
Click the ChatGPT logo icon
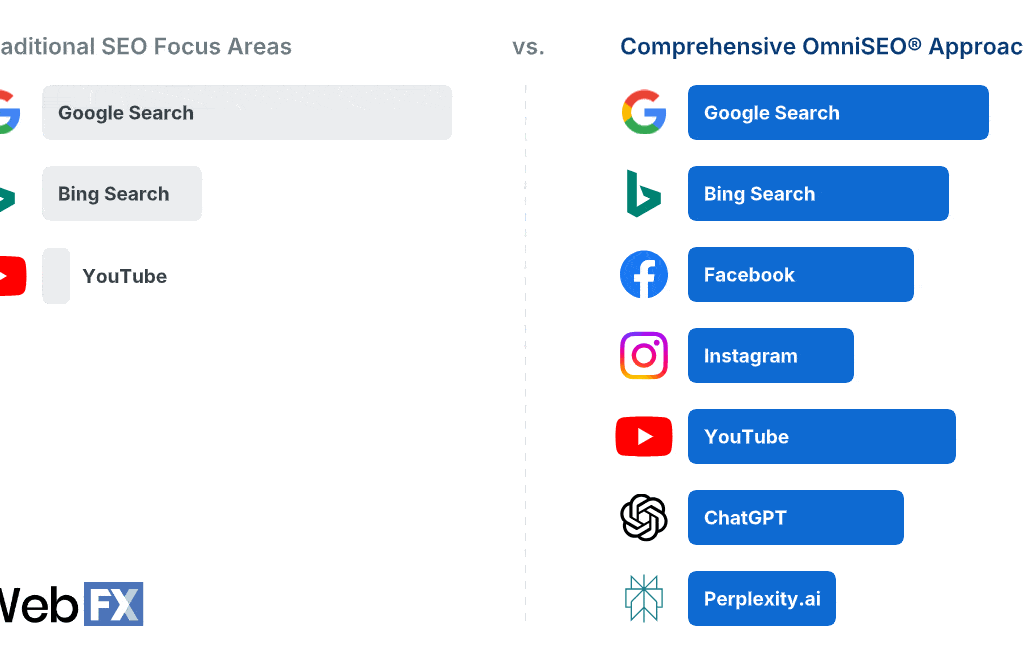pyautogui.click(x=644, y=517)
